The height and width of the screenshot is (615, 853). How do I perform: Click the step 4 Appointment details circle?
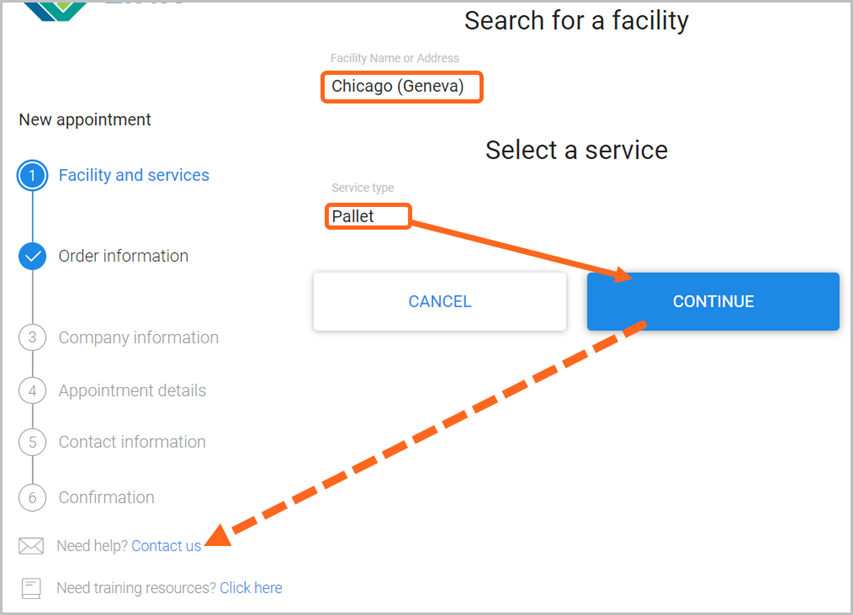[31, 391]
